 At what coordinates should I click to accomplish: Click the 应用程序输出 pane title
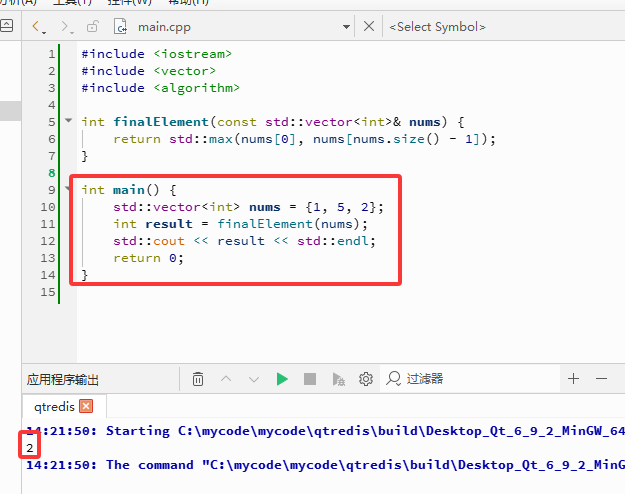tap(63, 379)
